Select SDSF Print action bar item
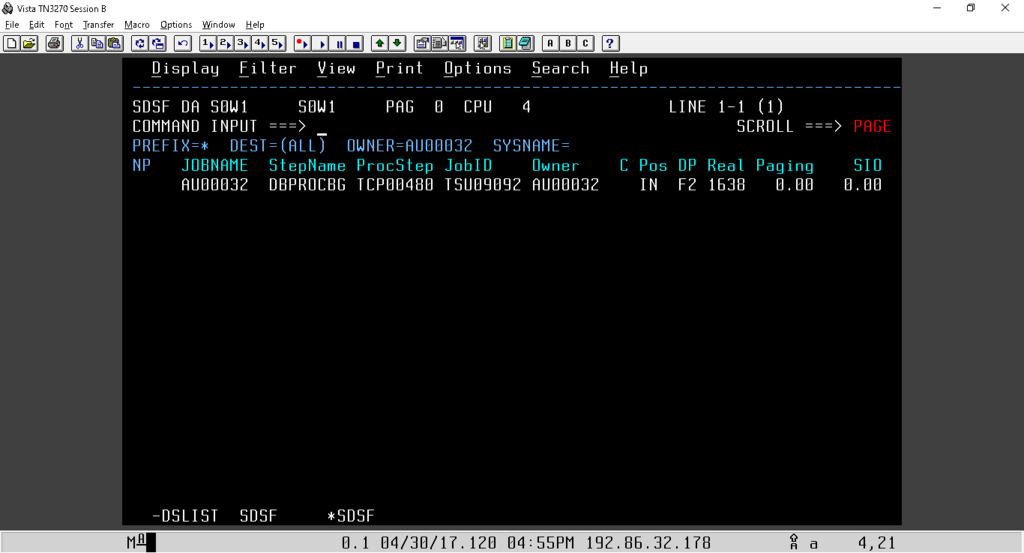Viewport: 1024px width, 553px height. tap(400, 69)
